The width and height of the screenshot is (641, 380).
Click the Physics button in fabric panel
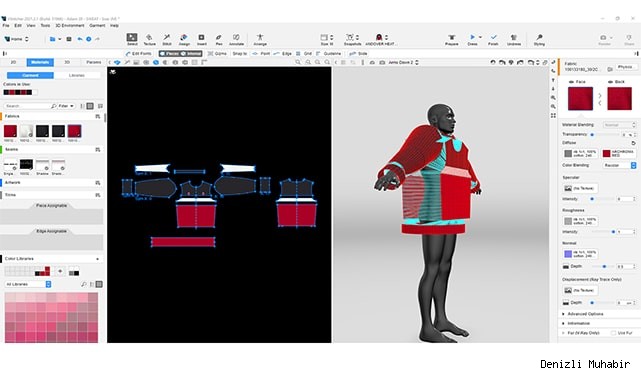point(625,67)
